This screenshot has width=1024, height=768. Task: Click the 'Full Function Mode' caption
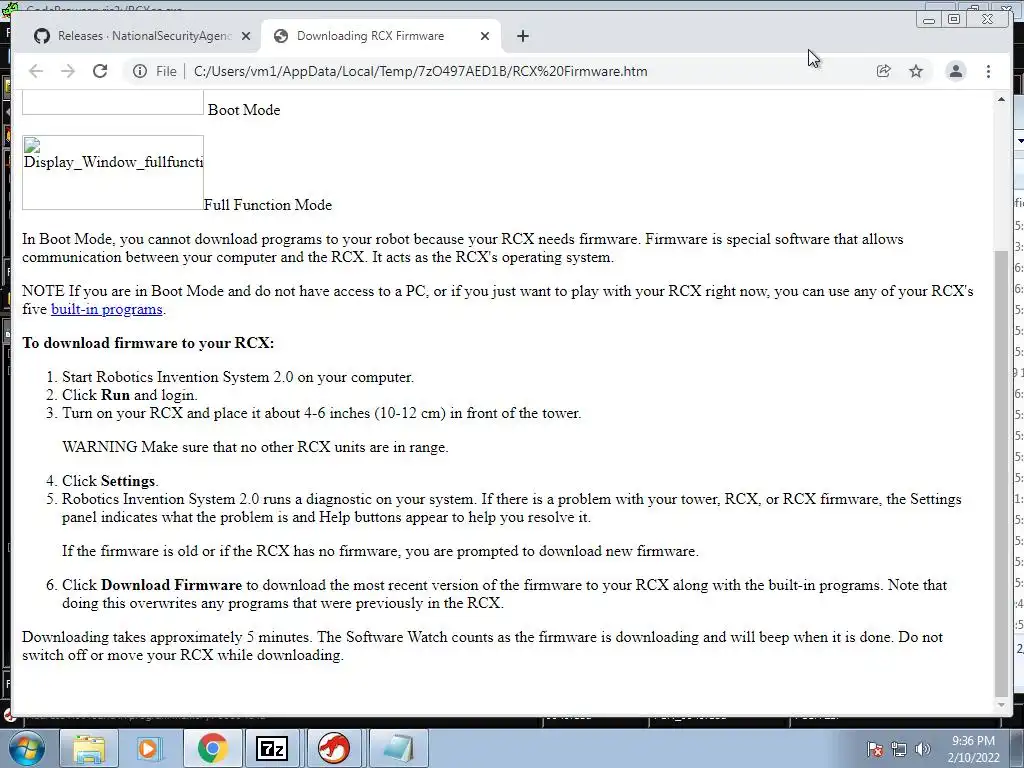[268, 205]
